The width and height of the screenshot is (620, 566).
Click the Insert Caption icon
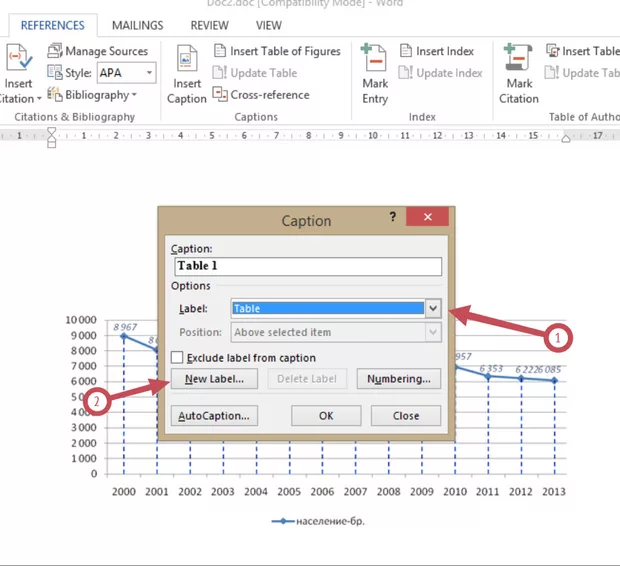pos(186,60)
